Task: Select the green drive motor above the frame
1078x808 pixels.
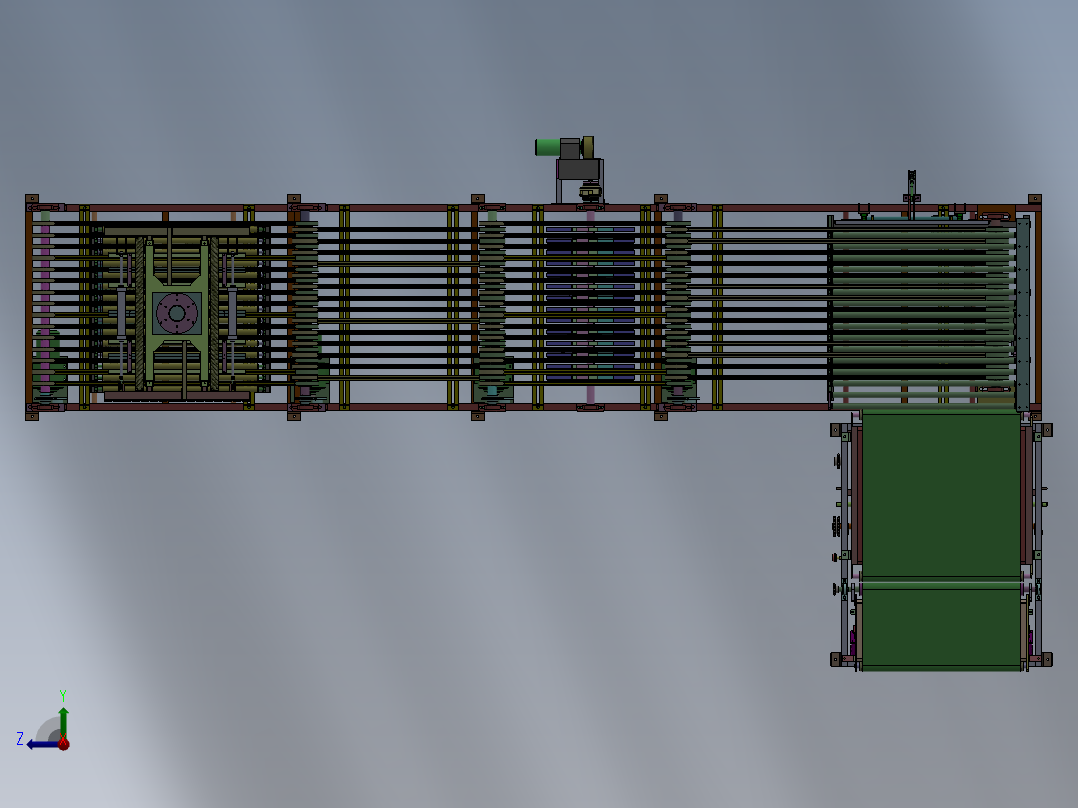Action: coord(547,147)
